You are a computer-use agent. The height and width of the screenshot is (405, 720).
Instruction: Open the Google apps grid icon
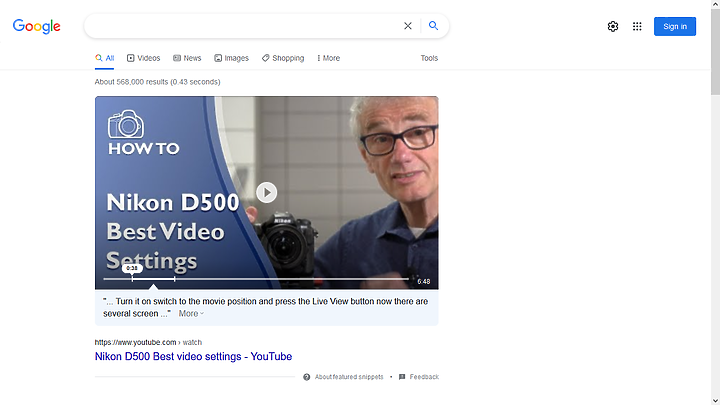[x=637, y=26]
